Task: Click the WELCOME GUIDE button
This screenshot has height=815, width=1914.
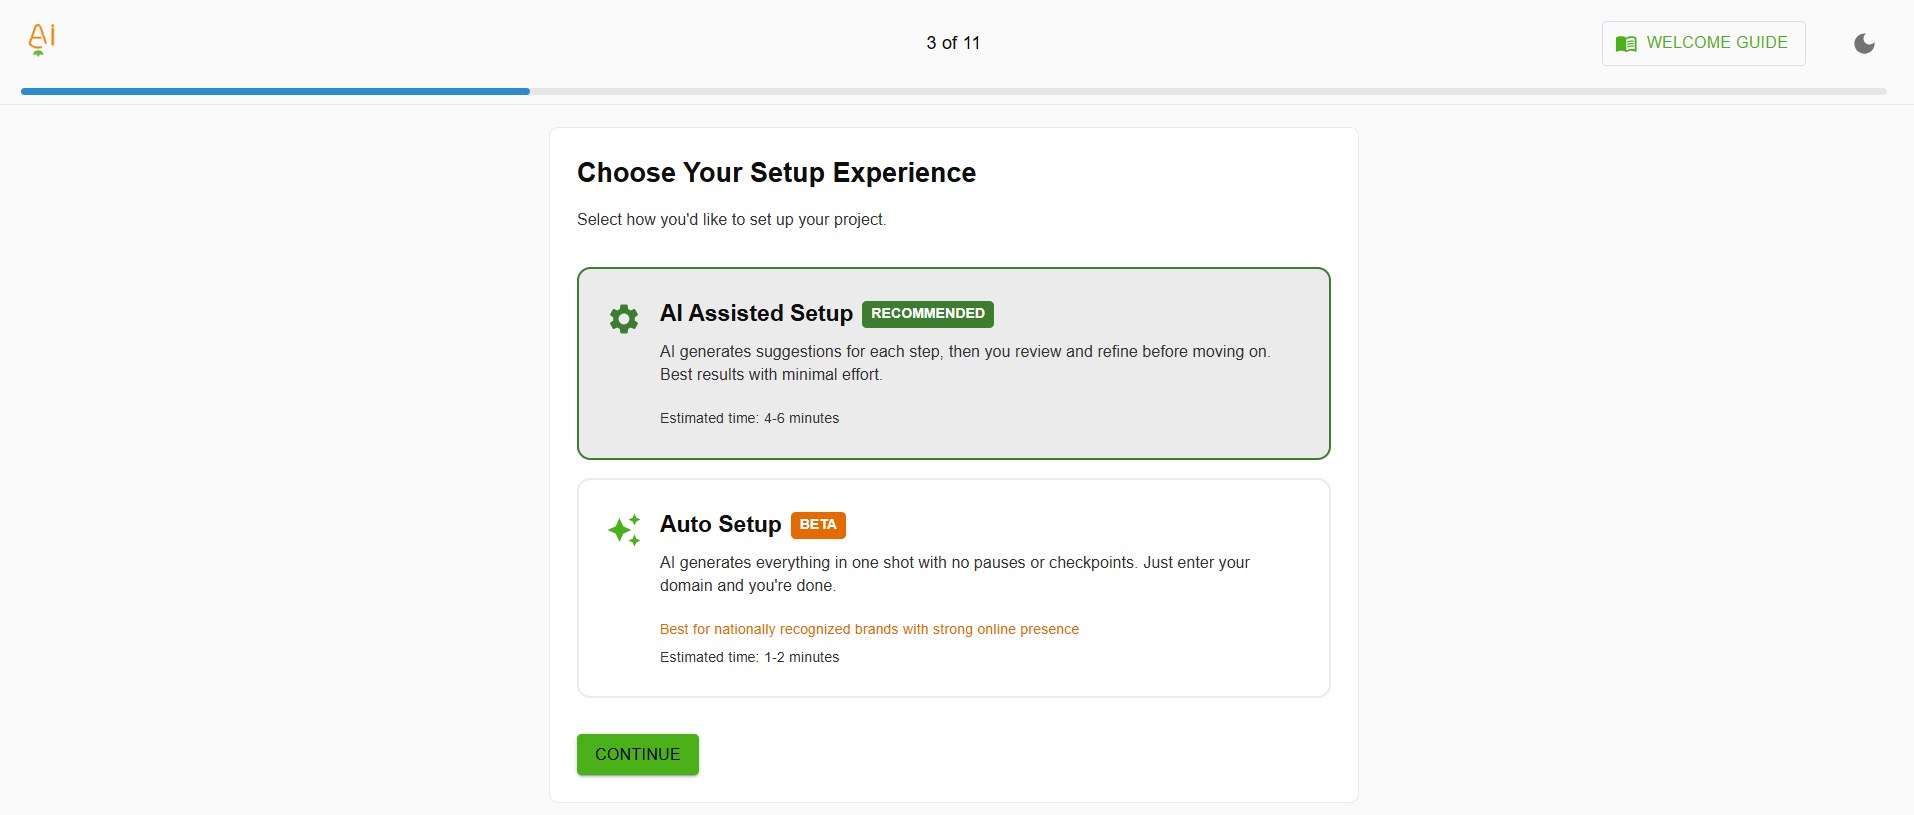Action: pos(1702,43)
